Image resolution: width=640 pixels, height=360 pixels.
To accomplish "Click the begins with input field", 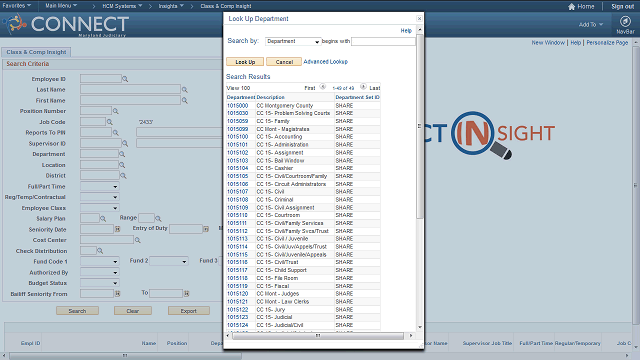I will point(383,41).
